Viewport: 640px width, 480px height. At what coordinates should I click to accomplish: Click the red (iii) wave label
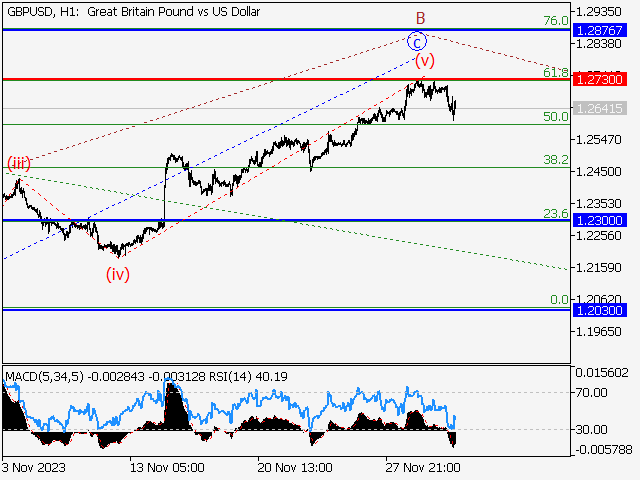pyautogui.click(x=19, y=163)
